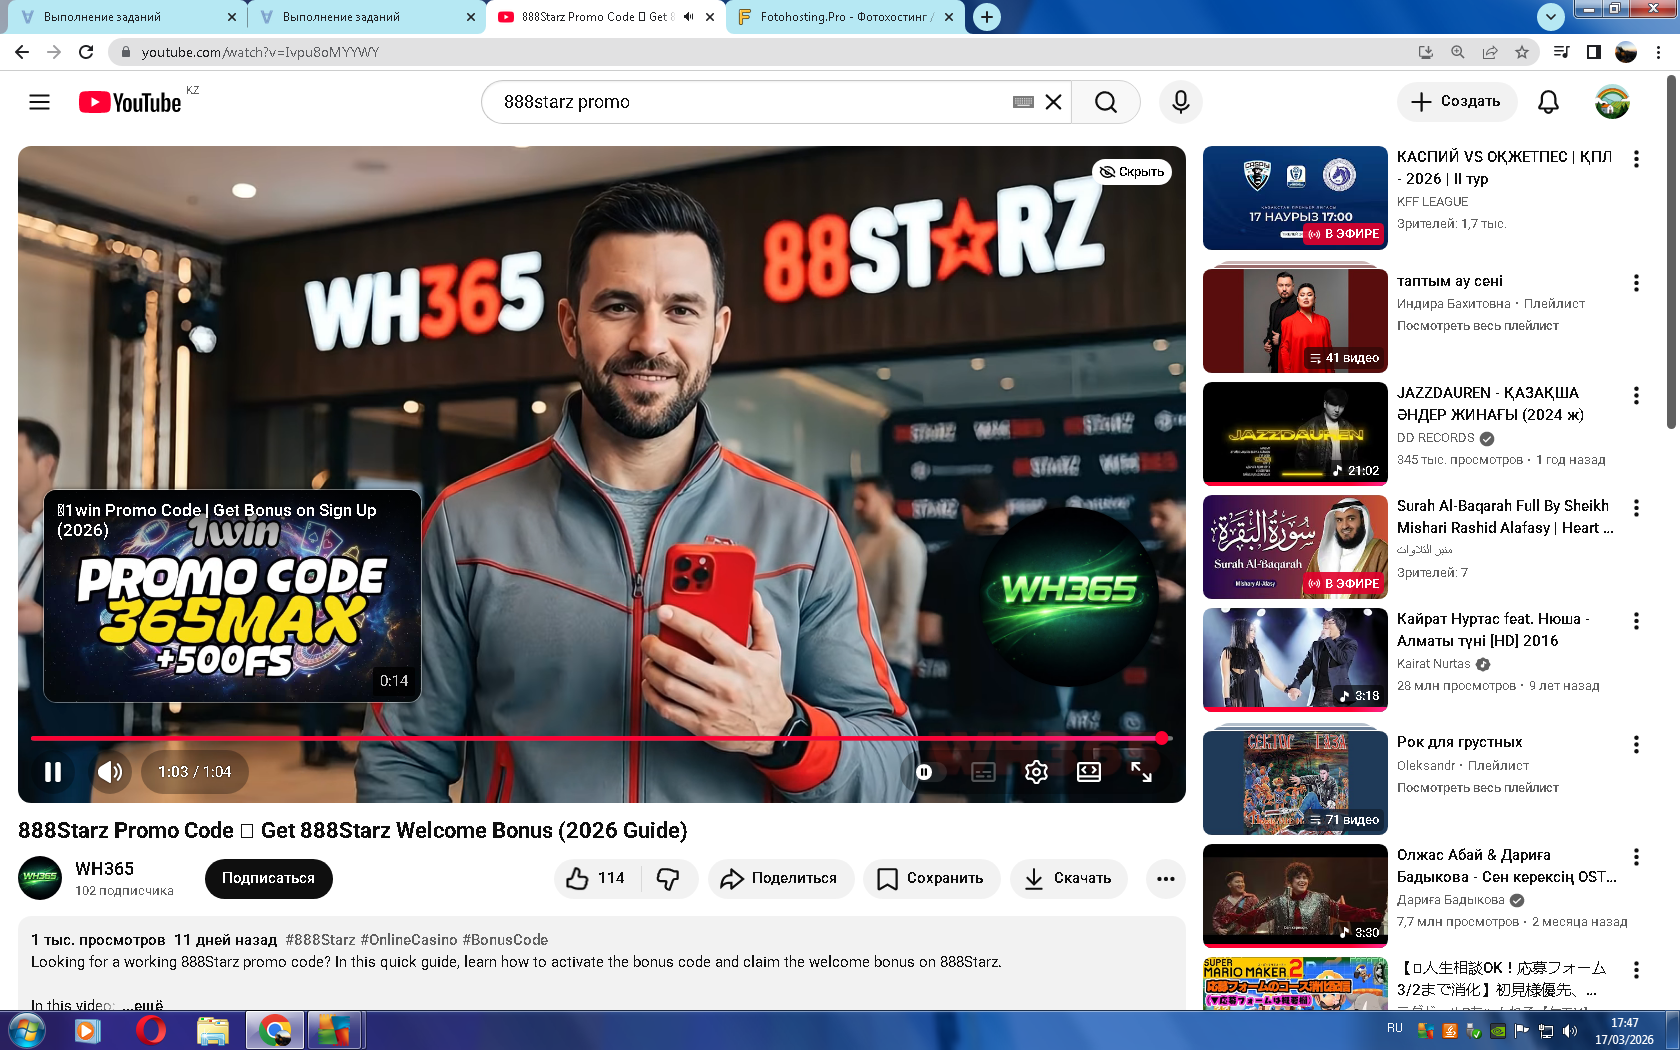Open the 1win Promo Code suggested video card

pyautogui.click(x=232, y=596)
